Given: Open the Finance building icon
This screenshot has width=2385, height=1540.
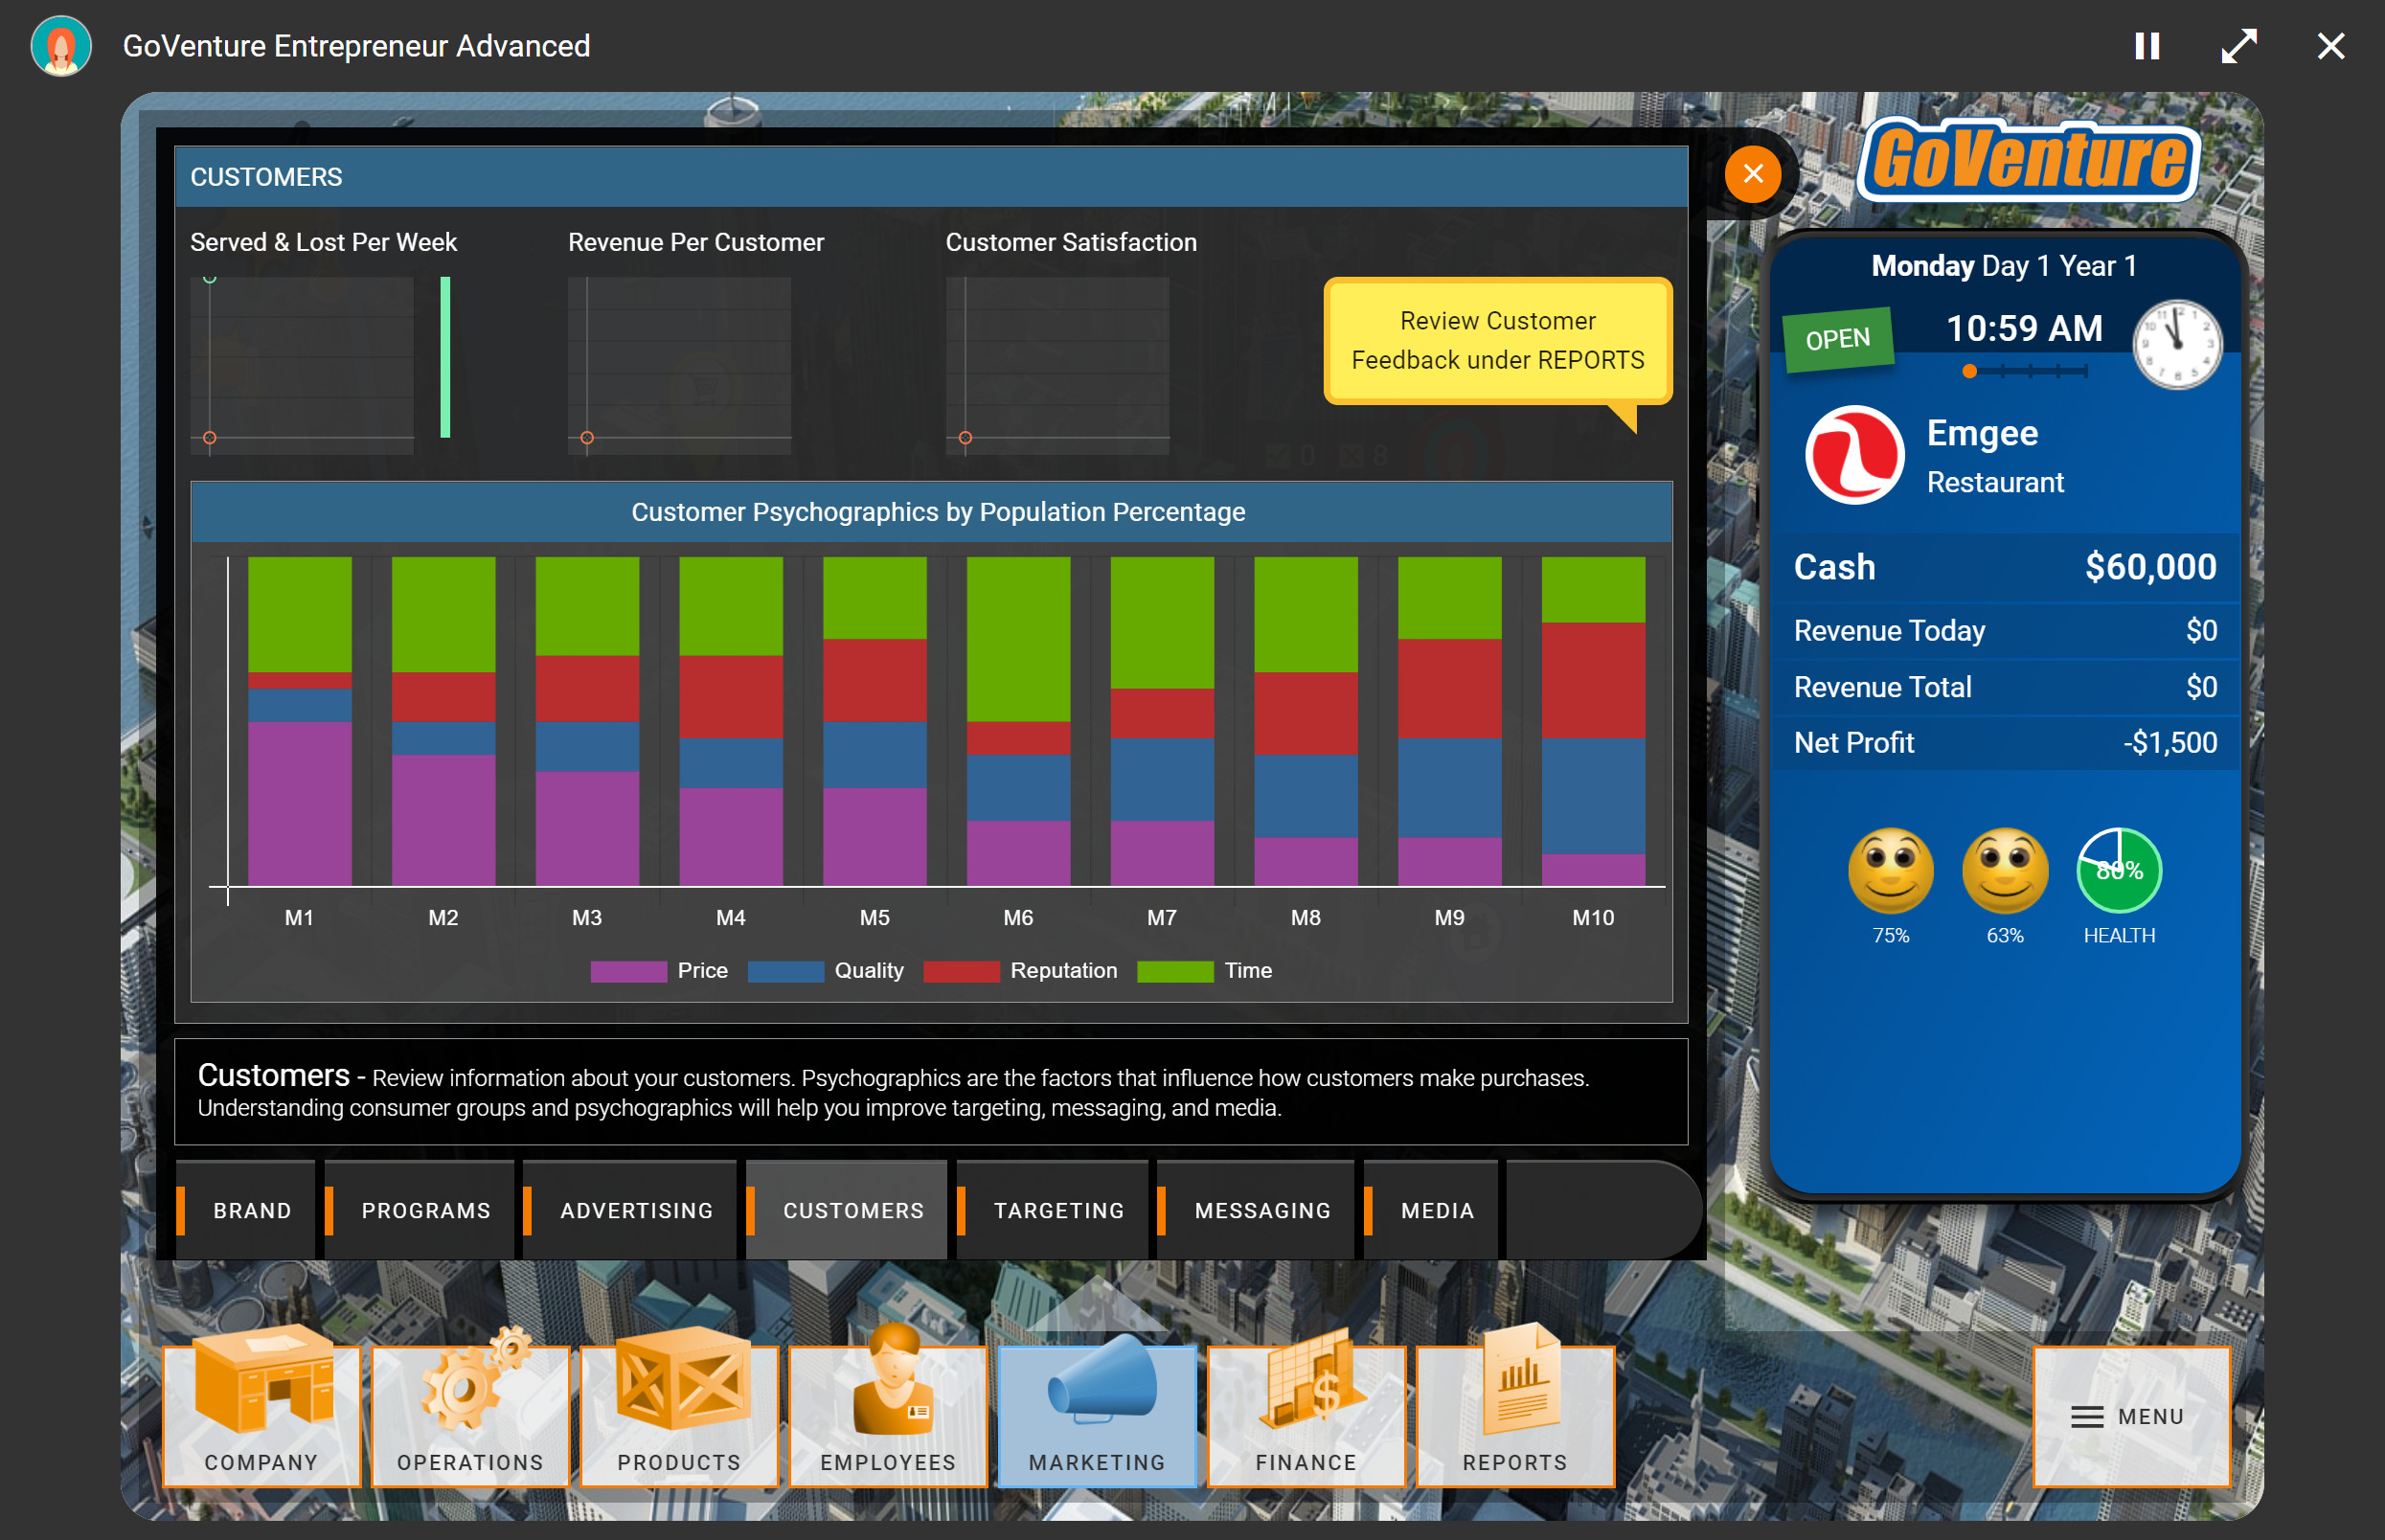Looking at the screenshot, I should pyautogui.click(x=1306, y=1415).
